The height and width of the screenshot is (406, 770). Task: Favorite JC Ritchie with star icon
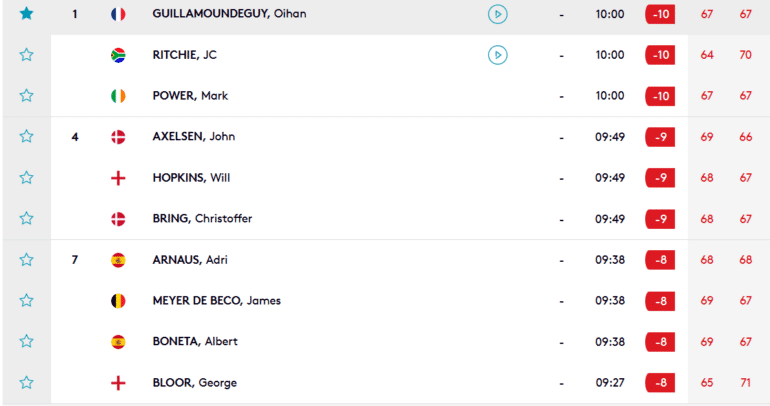[x=27, y=54]
